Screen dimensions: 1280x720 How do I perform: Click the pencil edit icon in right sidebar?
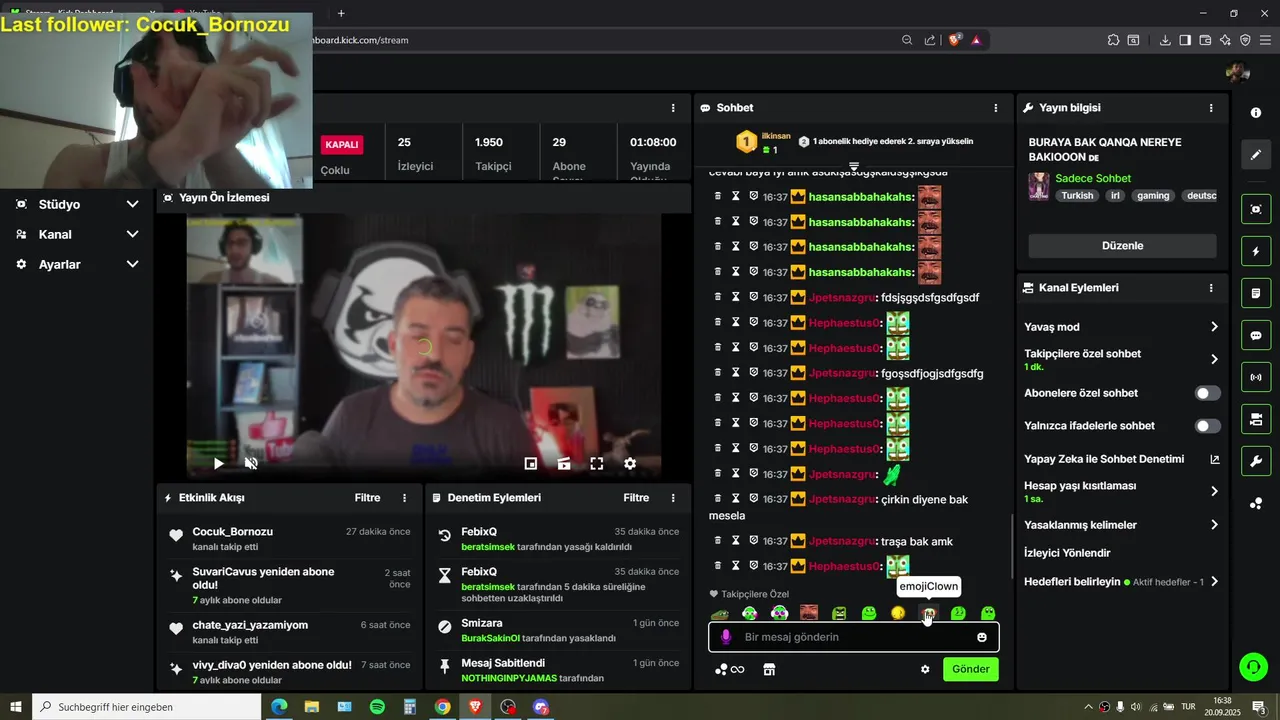pyautogui.click(x=1256, y=155)
